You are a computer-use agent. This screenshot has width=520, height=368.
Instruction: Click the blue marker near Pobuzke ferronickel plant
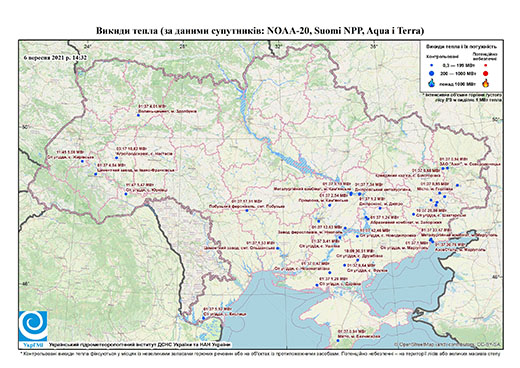pyautogui.click(x=247, y=210)
